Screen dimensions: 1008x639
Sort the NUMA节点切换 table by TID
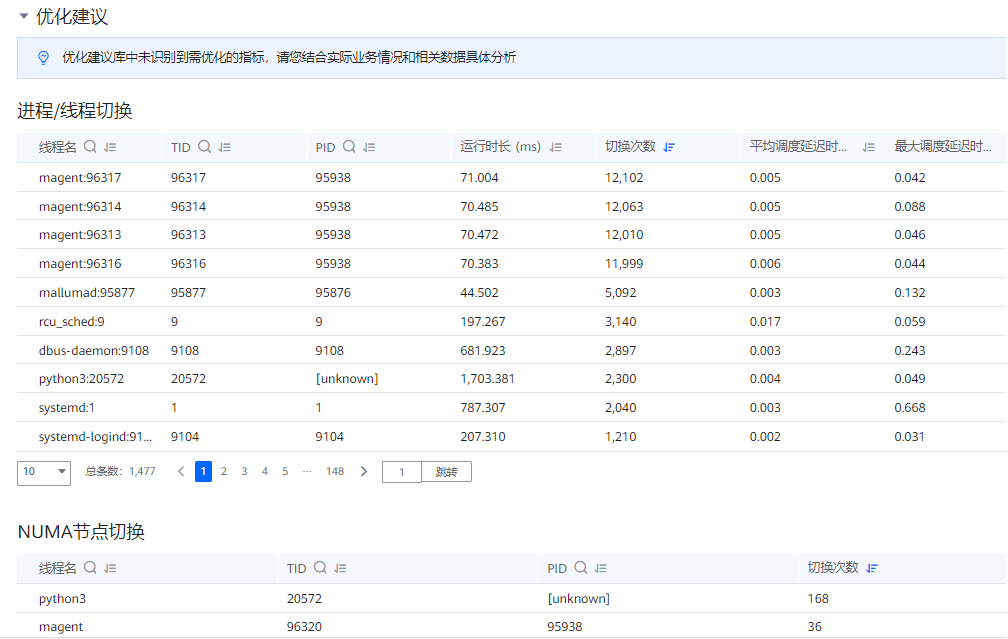[x=340, y=568]
